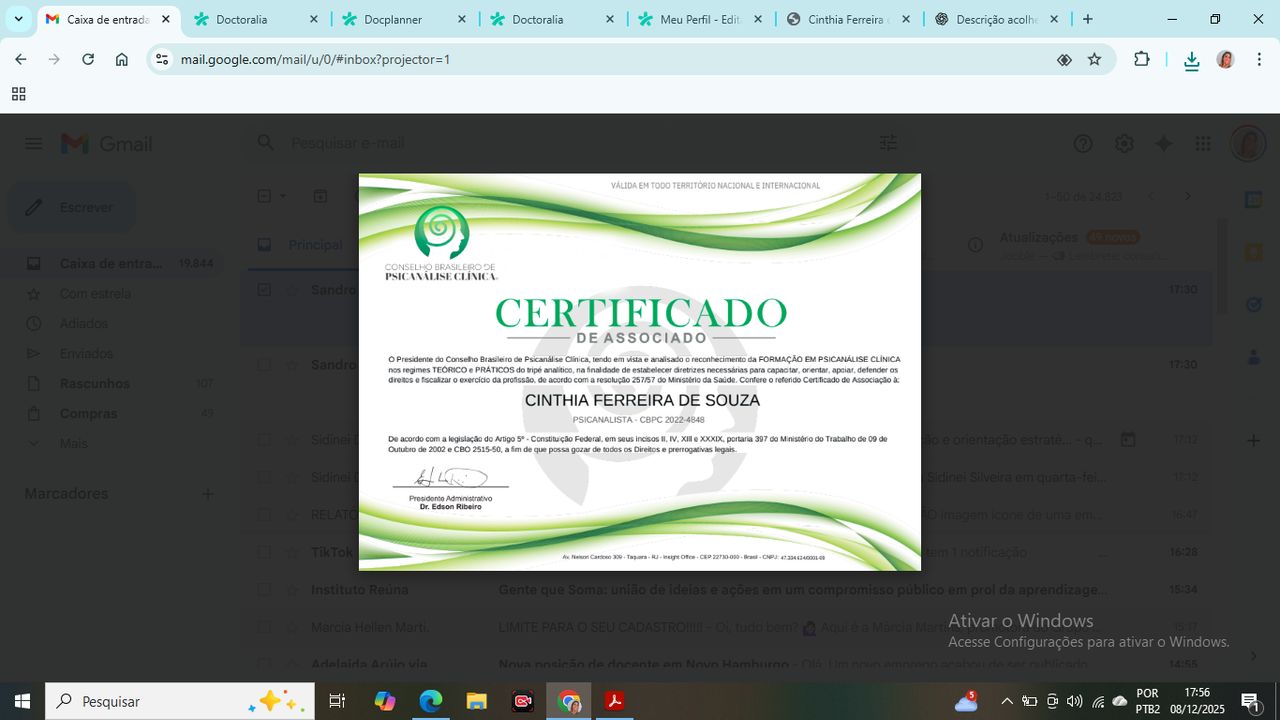Toggle the select-all emails checkbox
Viewport: 1280px width, 720px height.
tap(264, 196)
